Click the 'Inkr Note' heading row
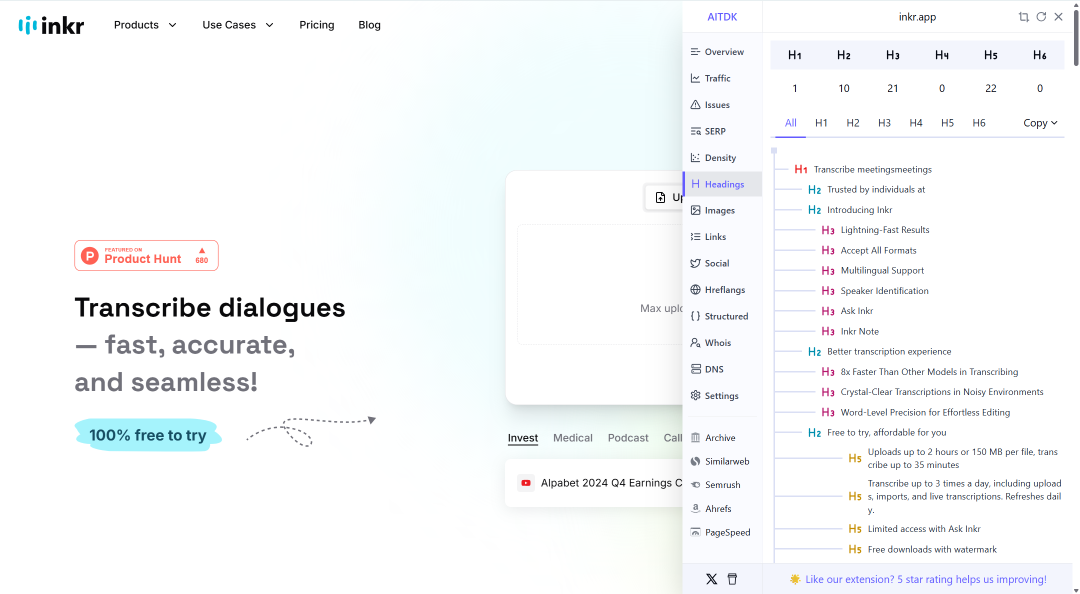The height and width of the screenshot is (594, 1080). (850, 331)
